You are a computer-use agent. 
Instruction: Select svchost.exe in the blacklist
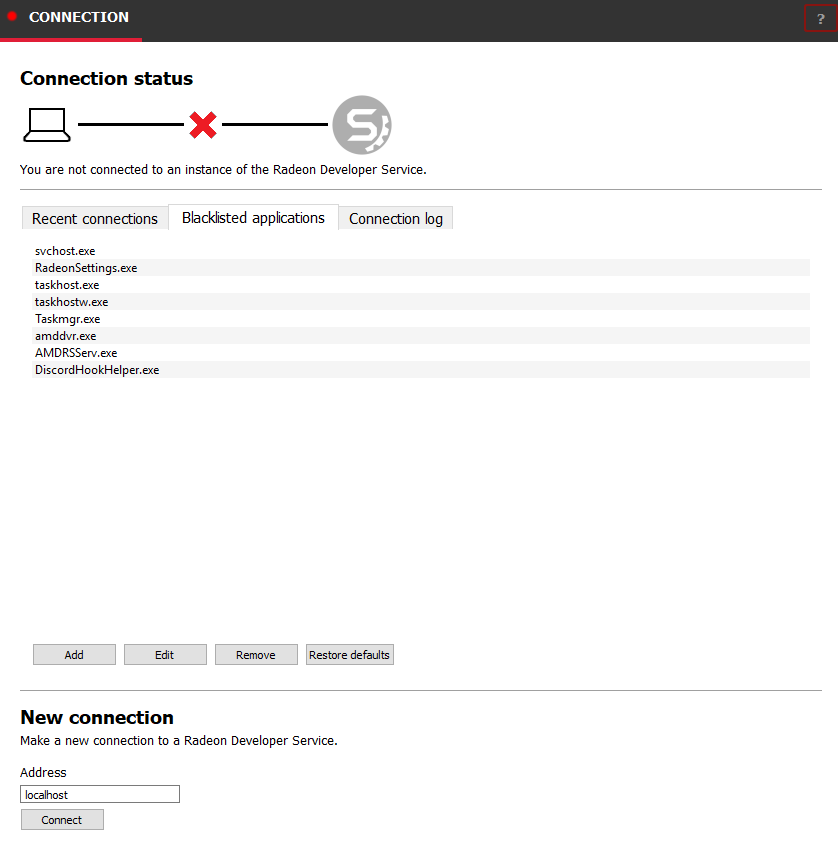pos(65,251)
